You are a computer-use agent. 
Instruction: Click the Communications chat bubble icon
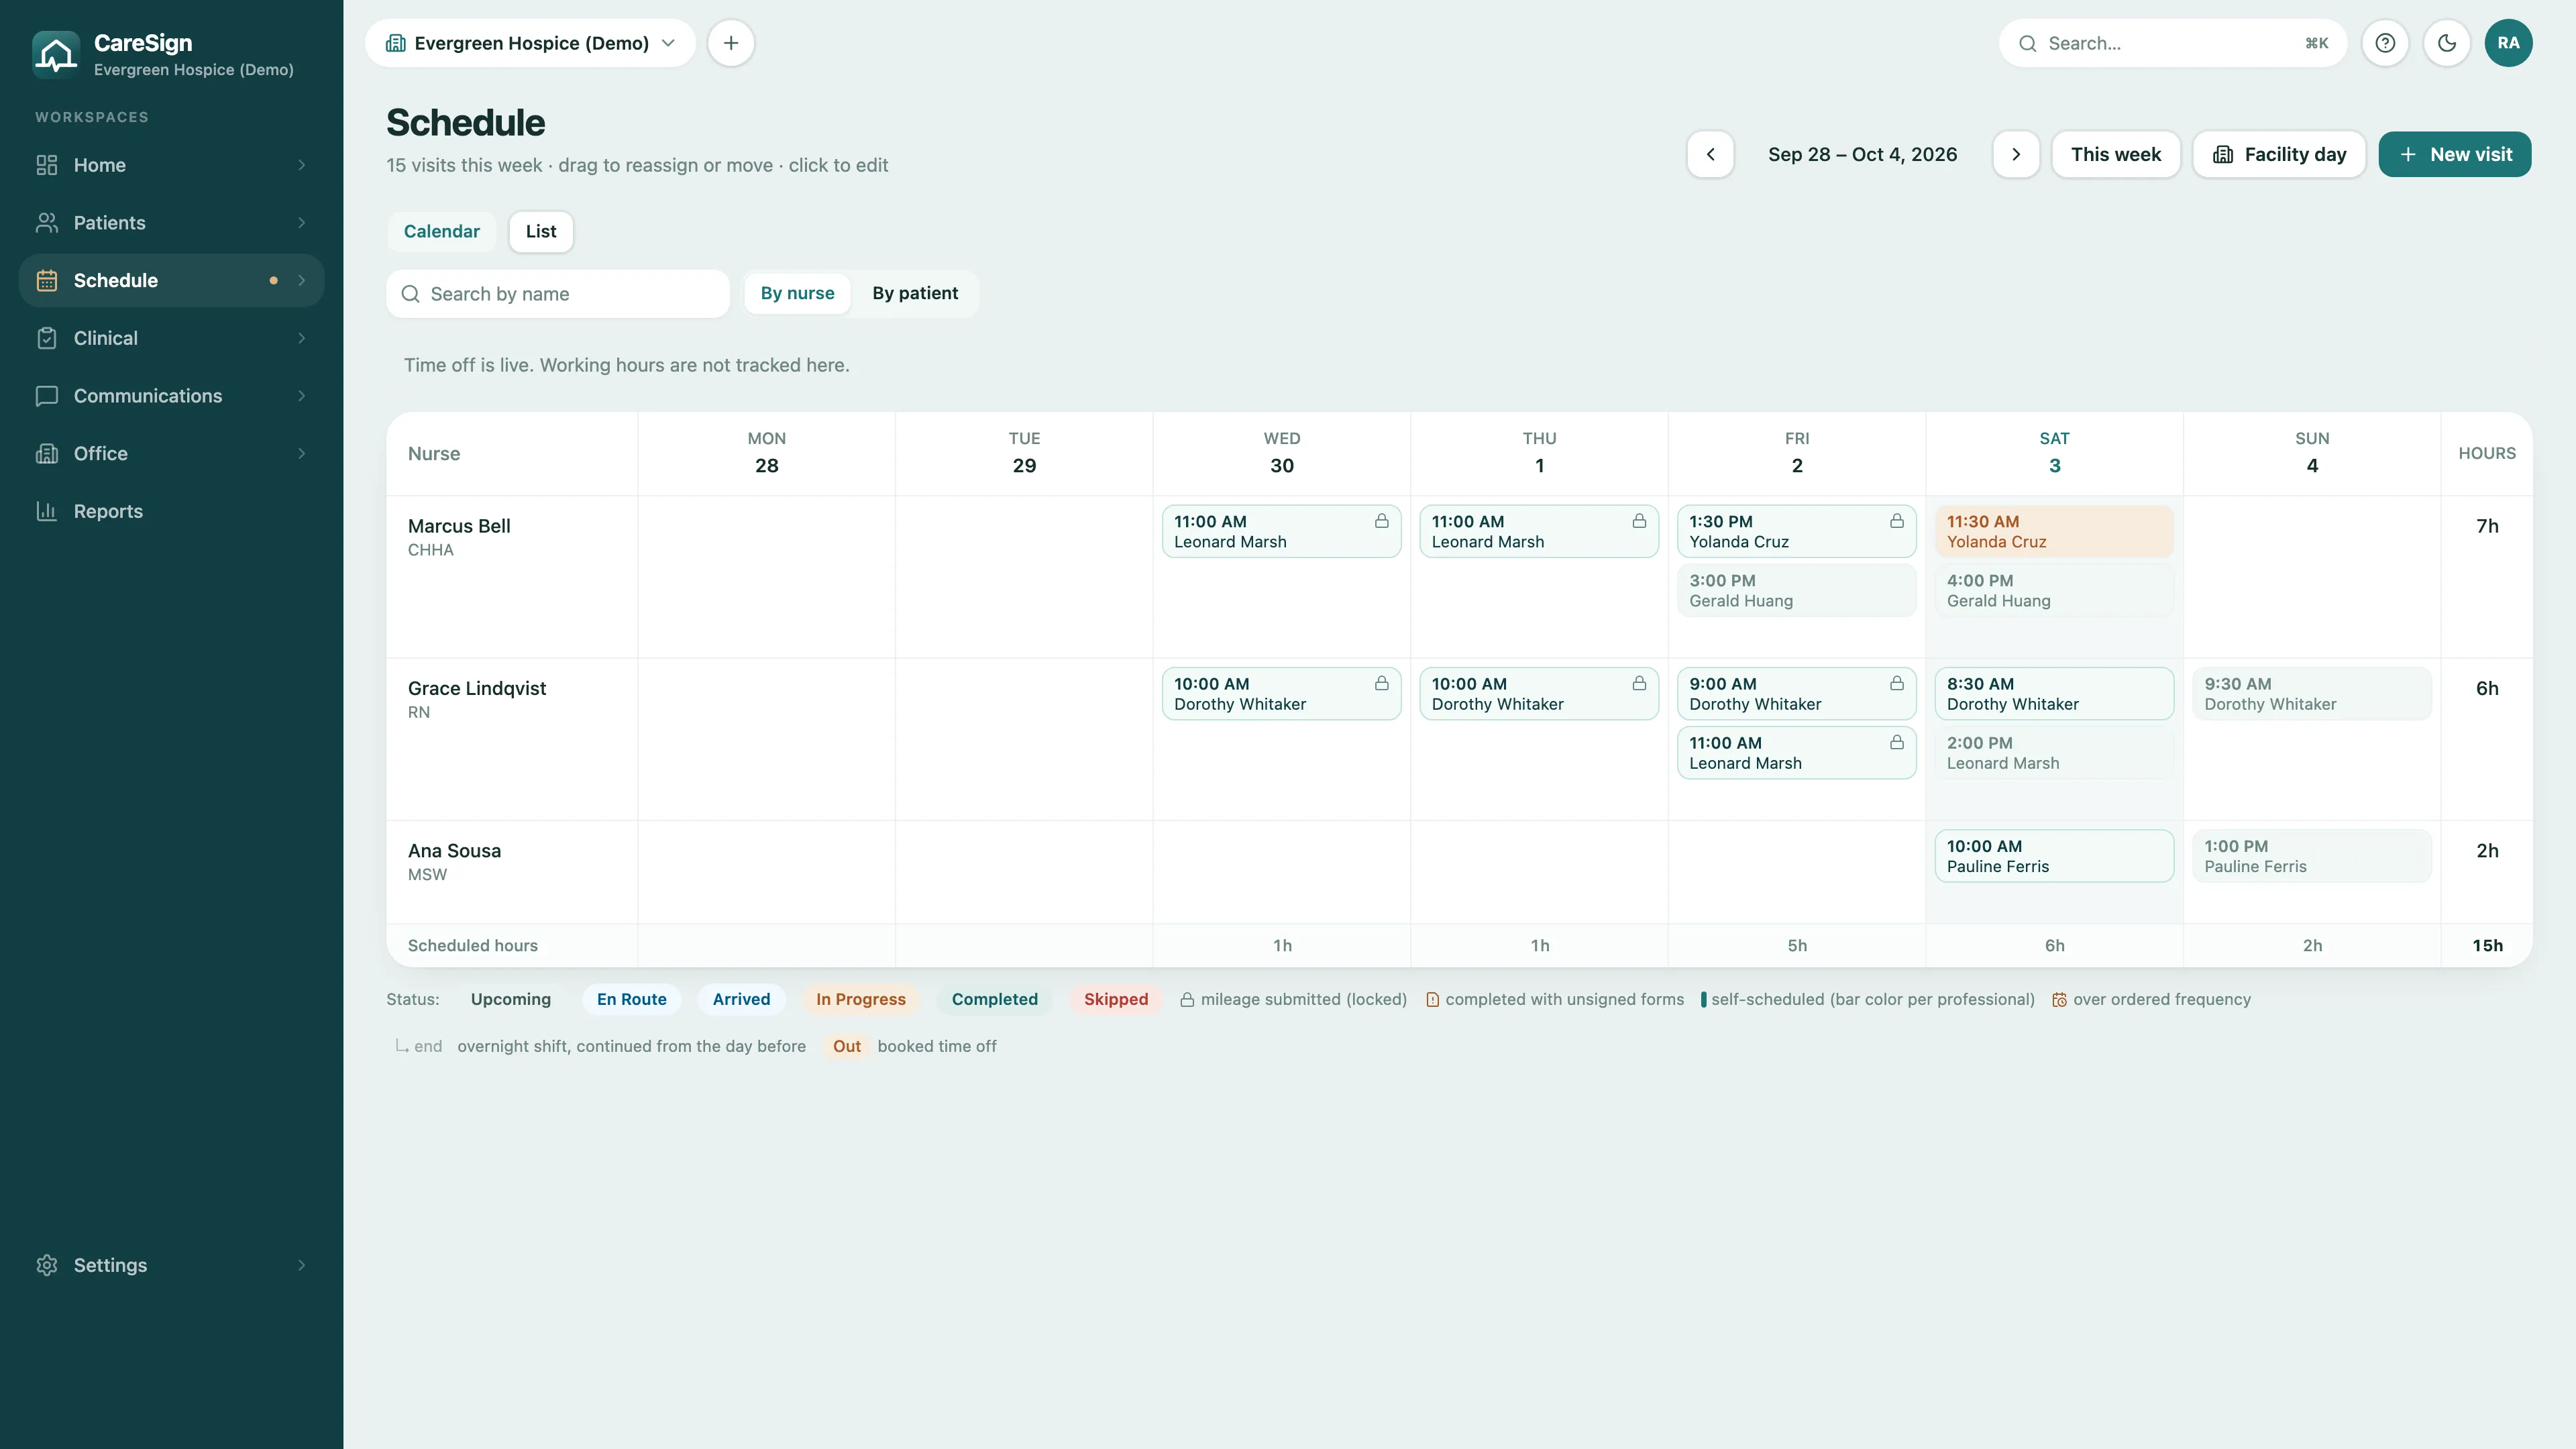[47, 396]
